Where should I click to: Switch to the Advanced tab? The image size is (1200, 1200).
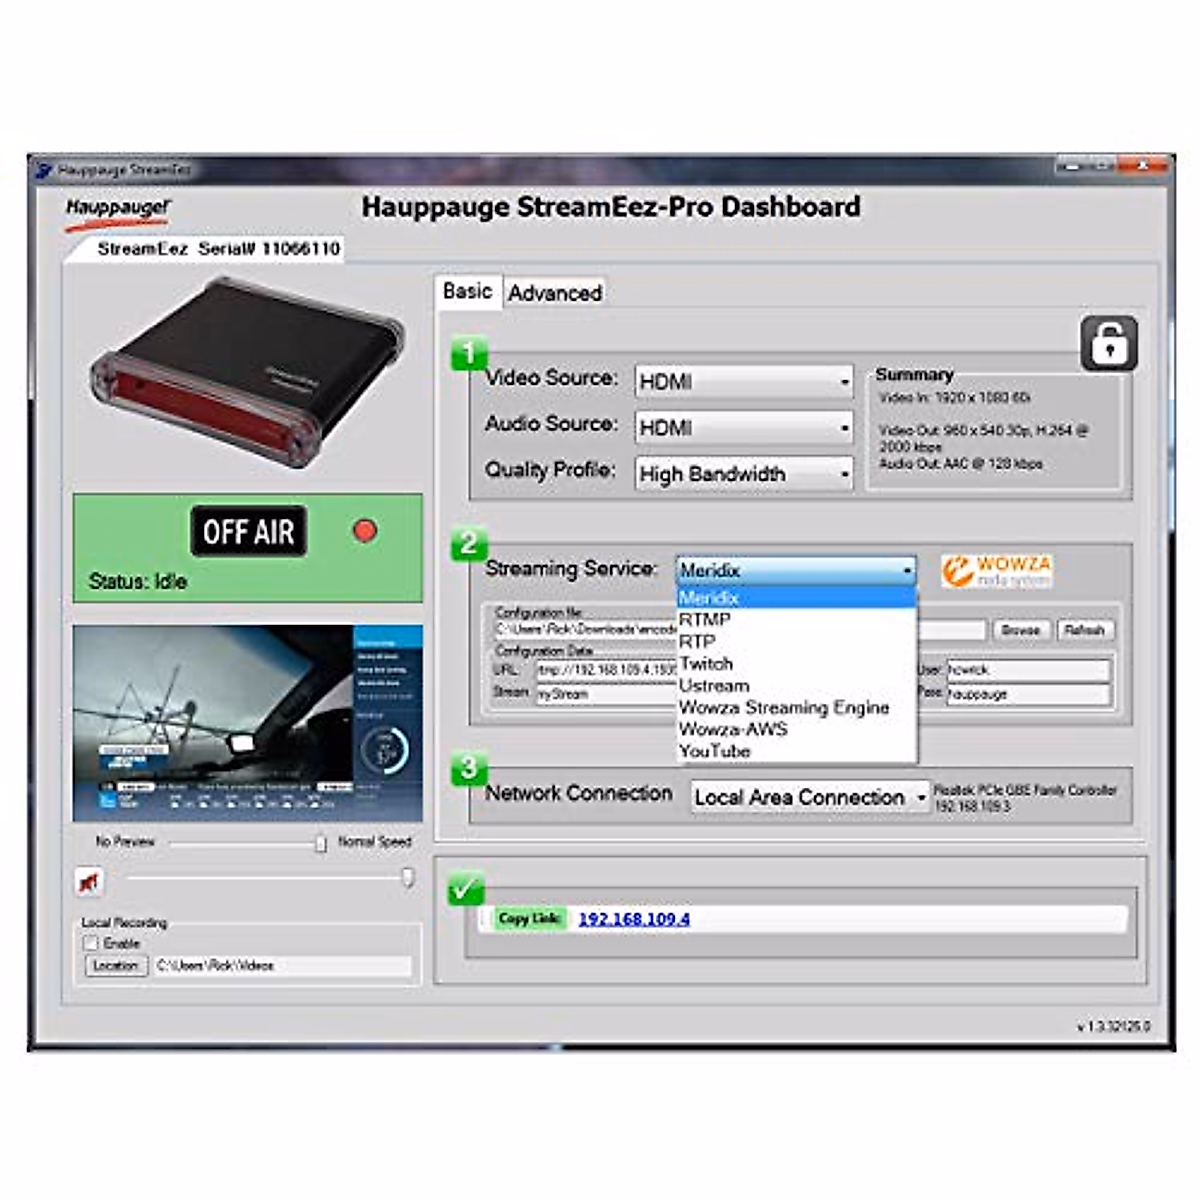553,292
